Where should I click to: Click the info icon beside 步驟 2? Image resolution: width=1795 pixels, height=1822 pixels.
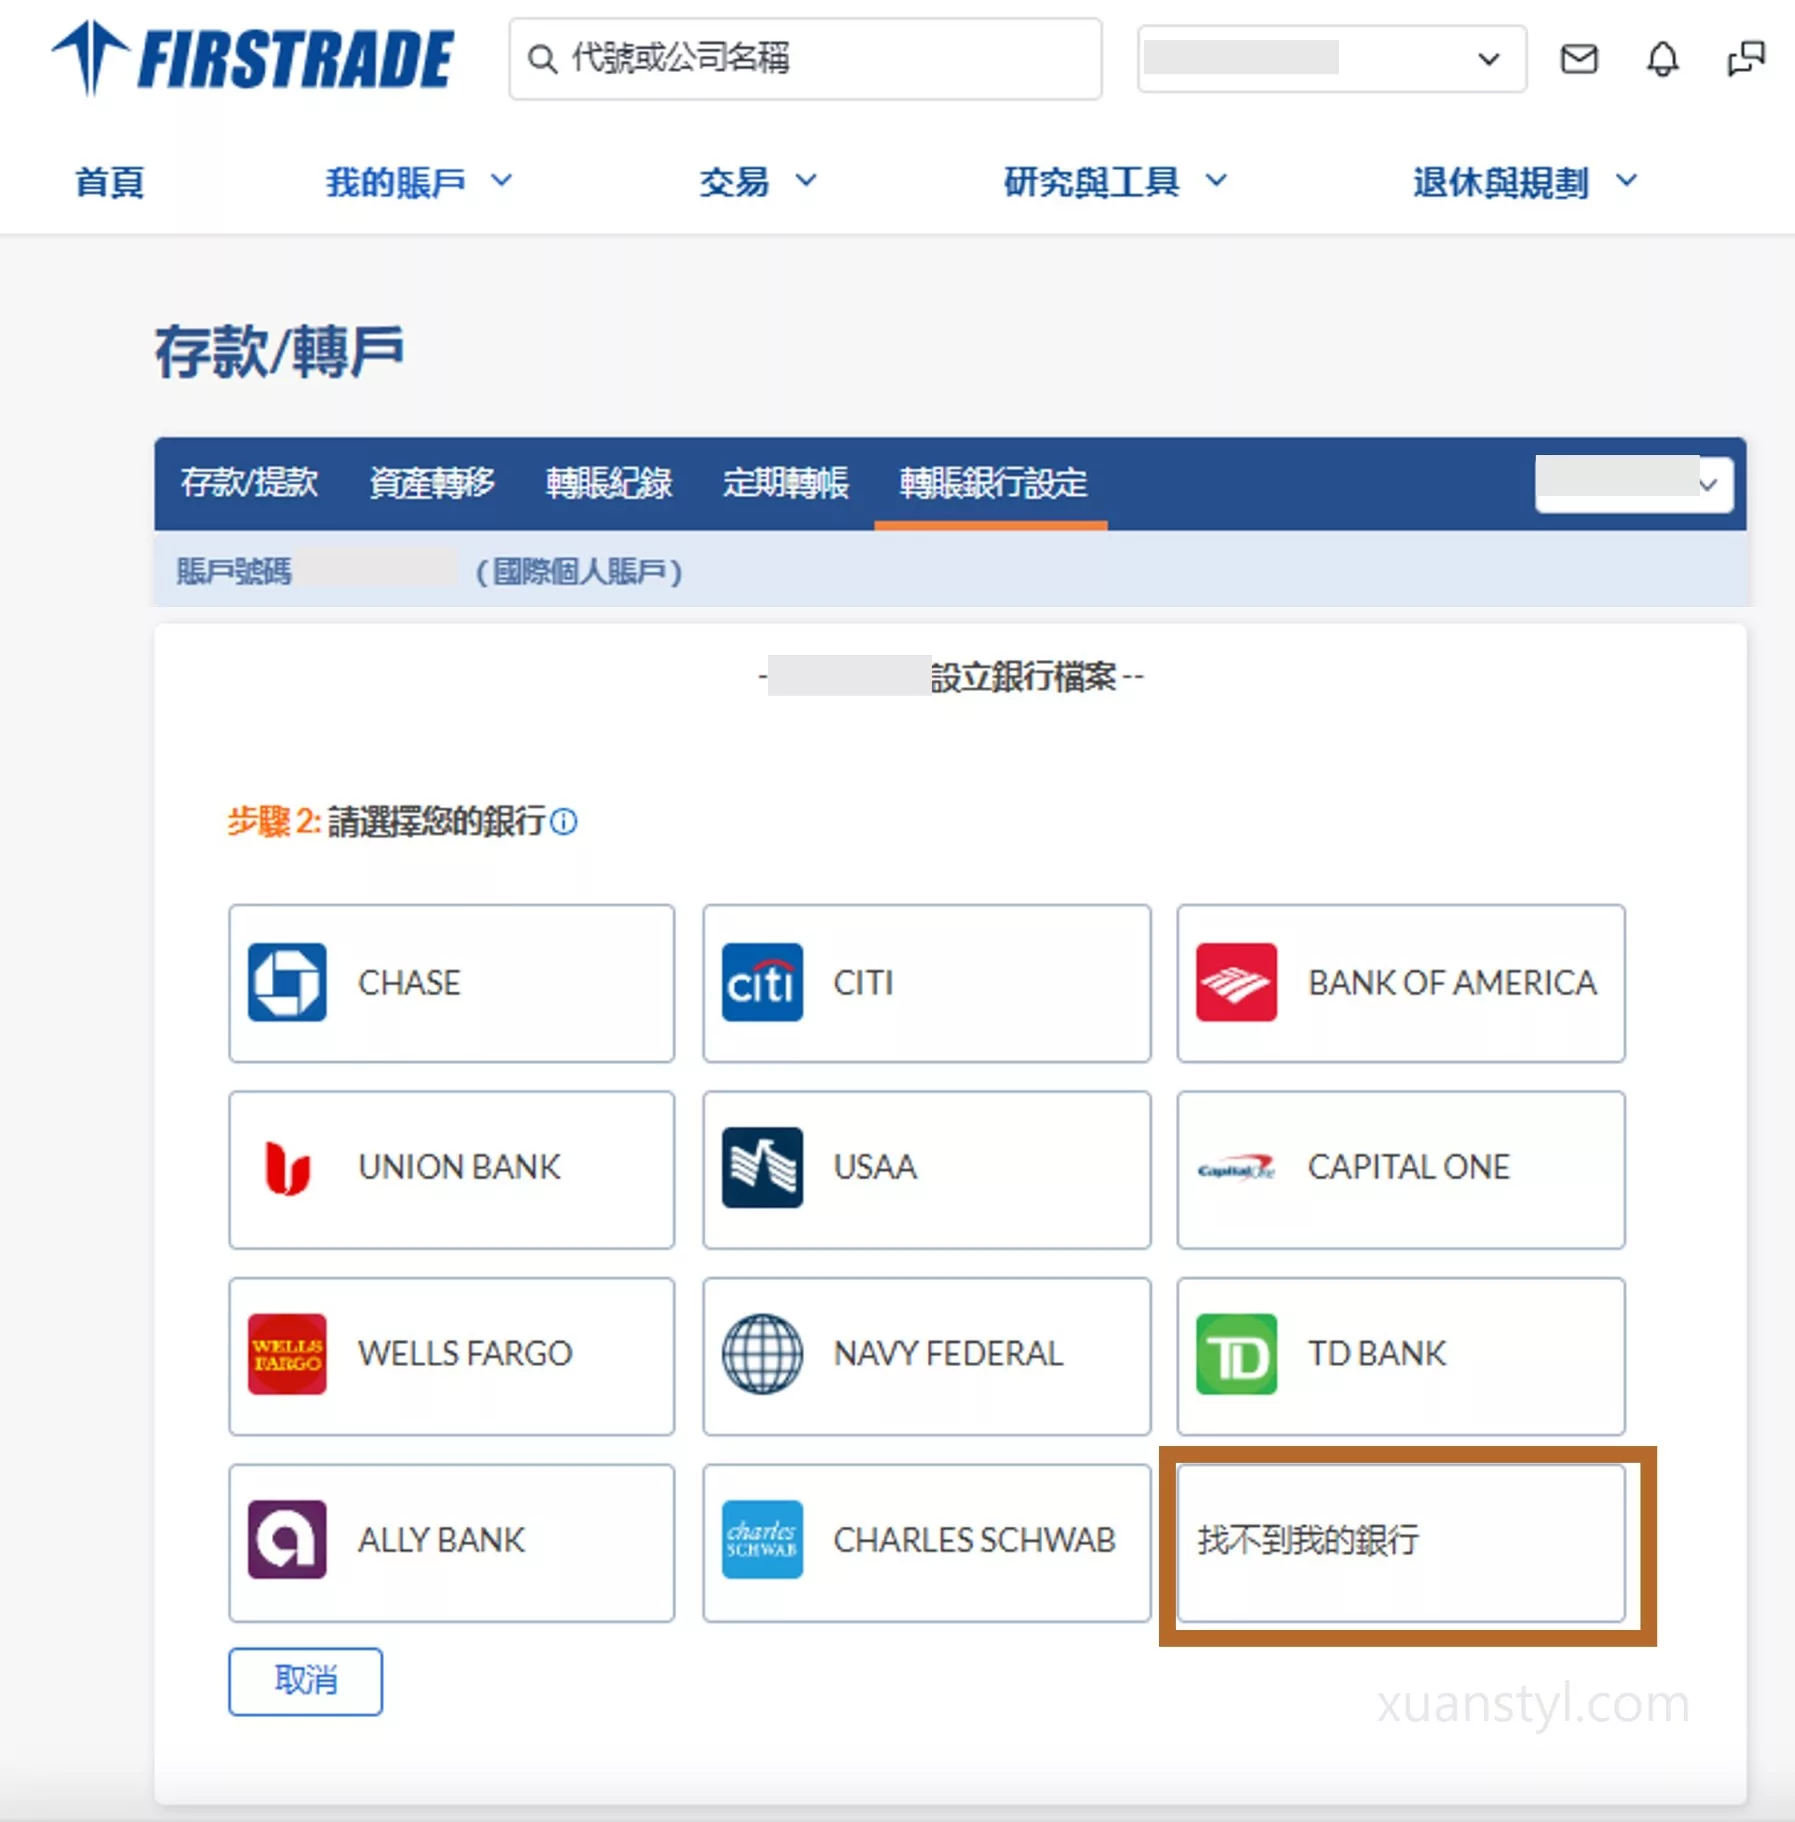click(564, 822)
